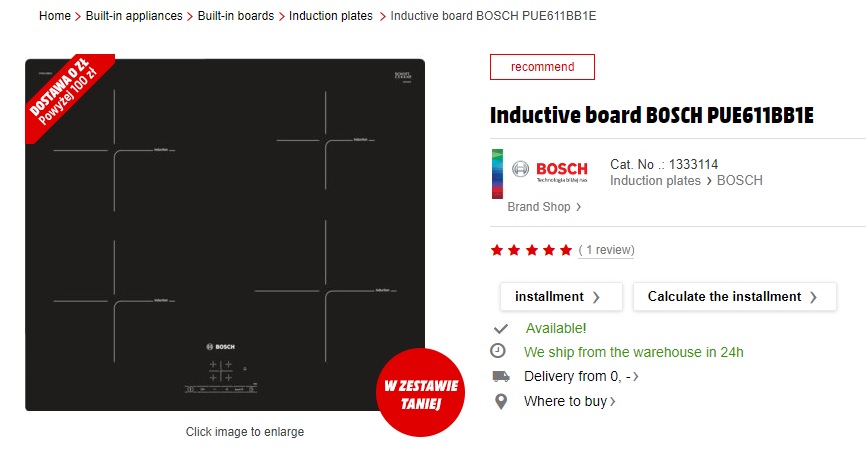Click the red 'W zestawie taniej' badge
The image size is (866, 456).
click(x=420, y=393)
